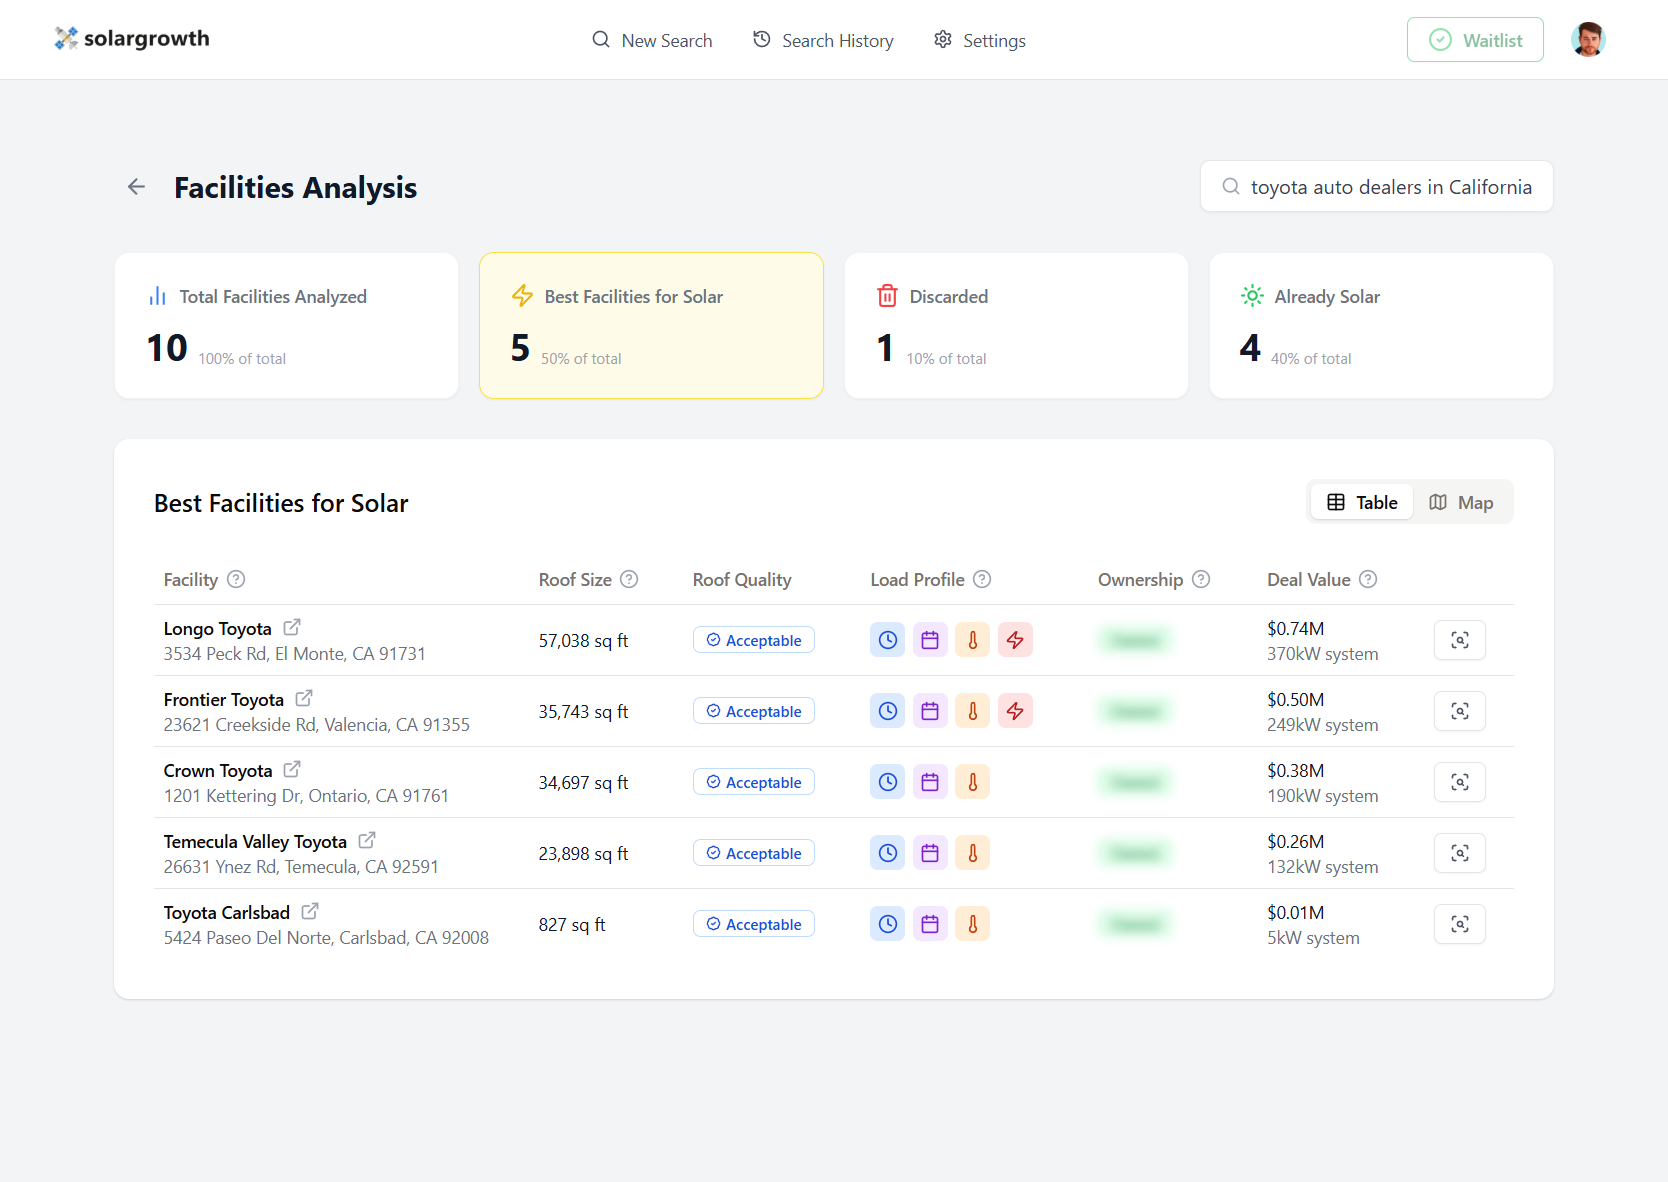Click the thermometer icon for Toyota Carlsbad
This screenshot has height=1182, width=1668.
point(972,924)
